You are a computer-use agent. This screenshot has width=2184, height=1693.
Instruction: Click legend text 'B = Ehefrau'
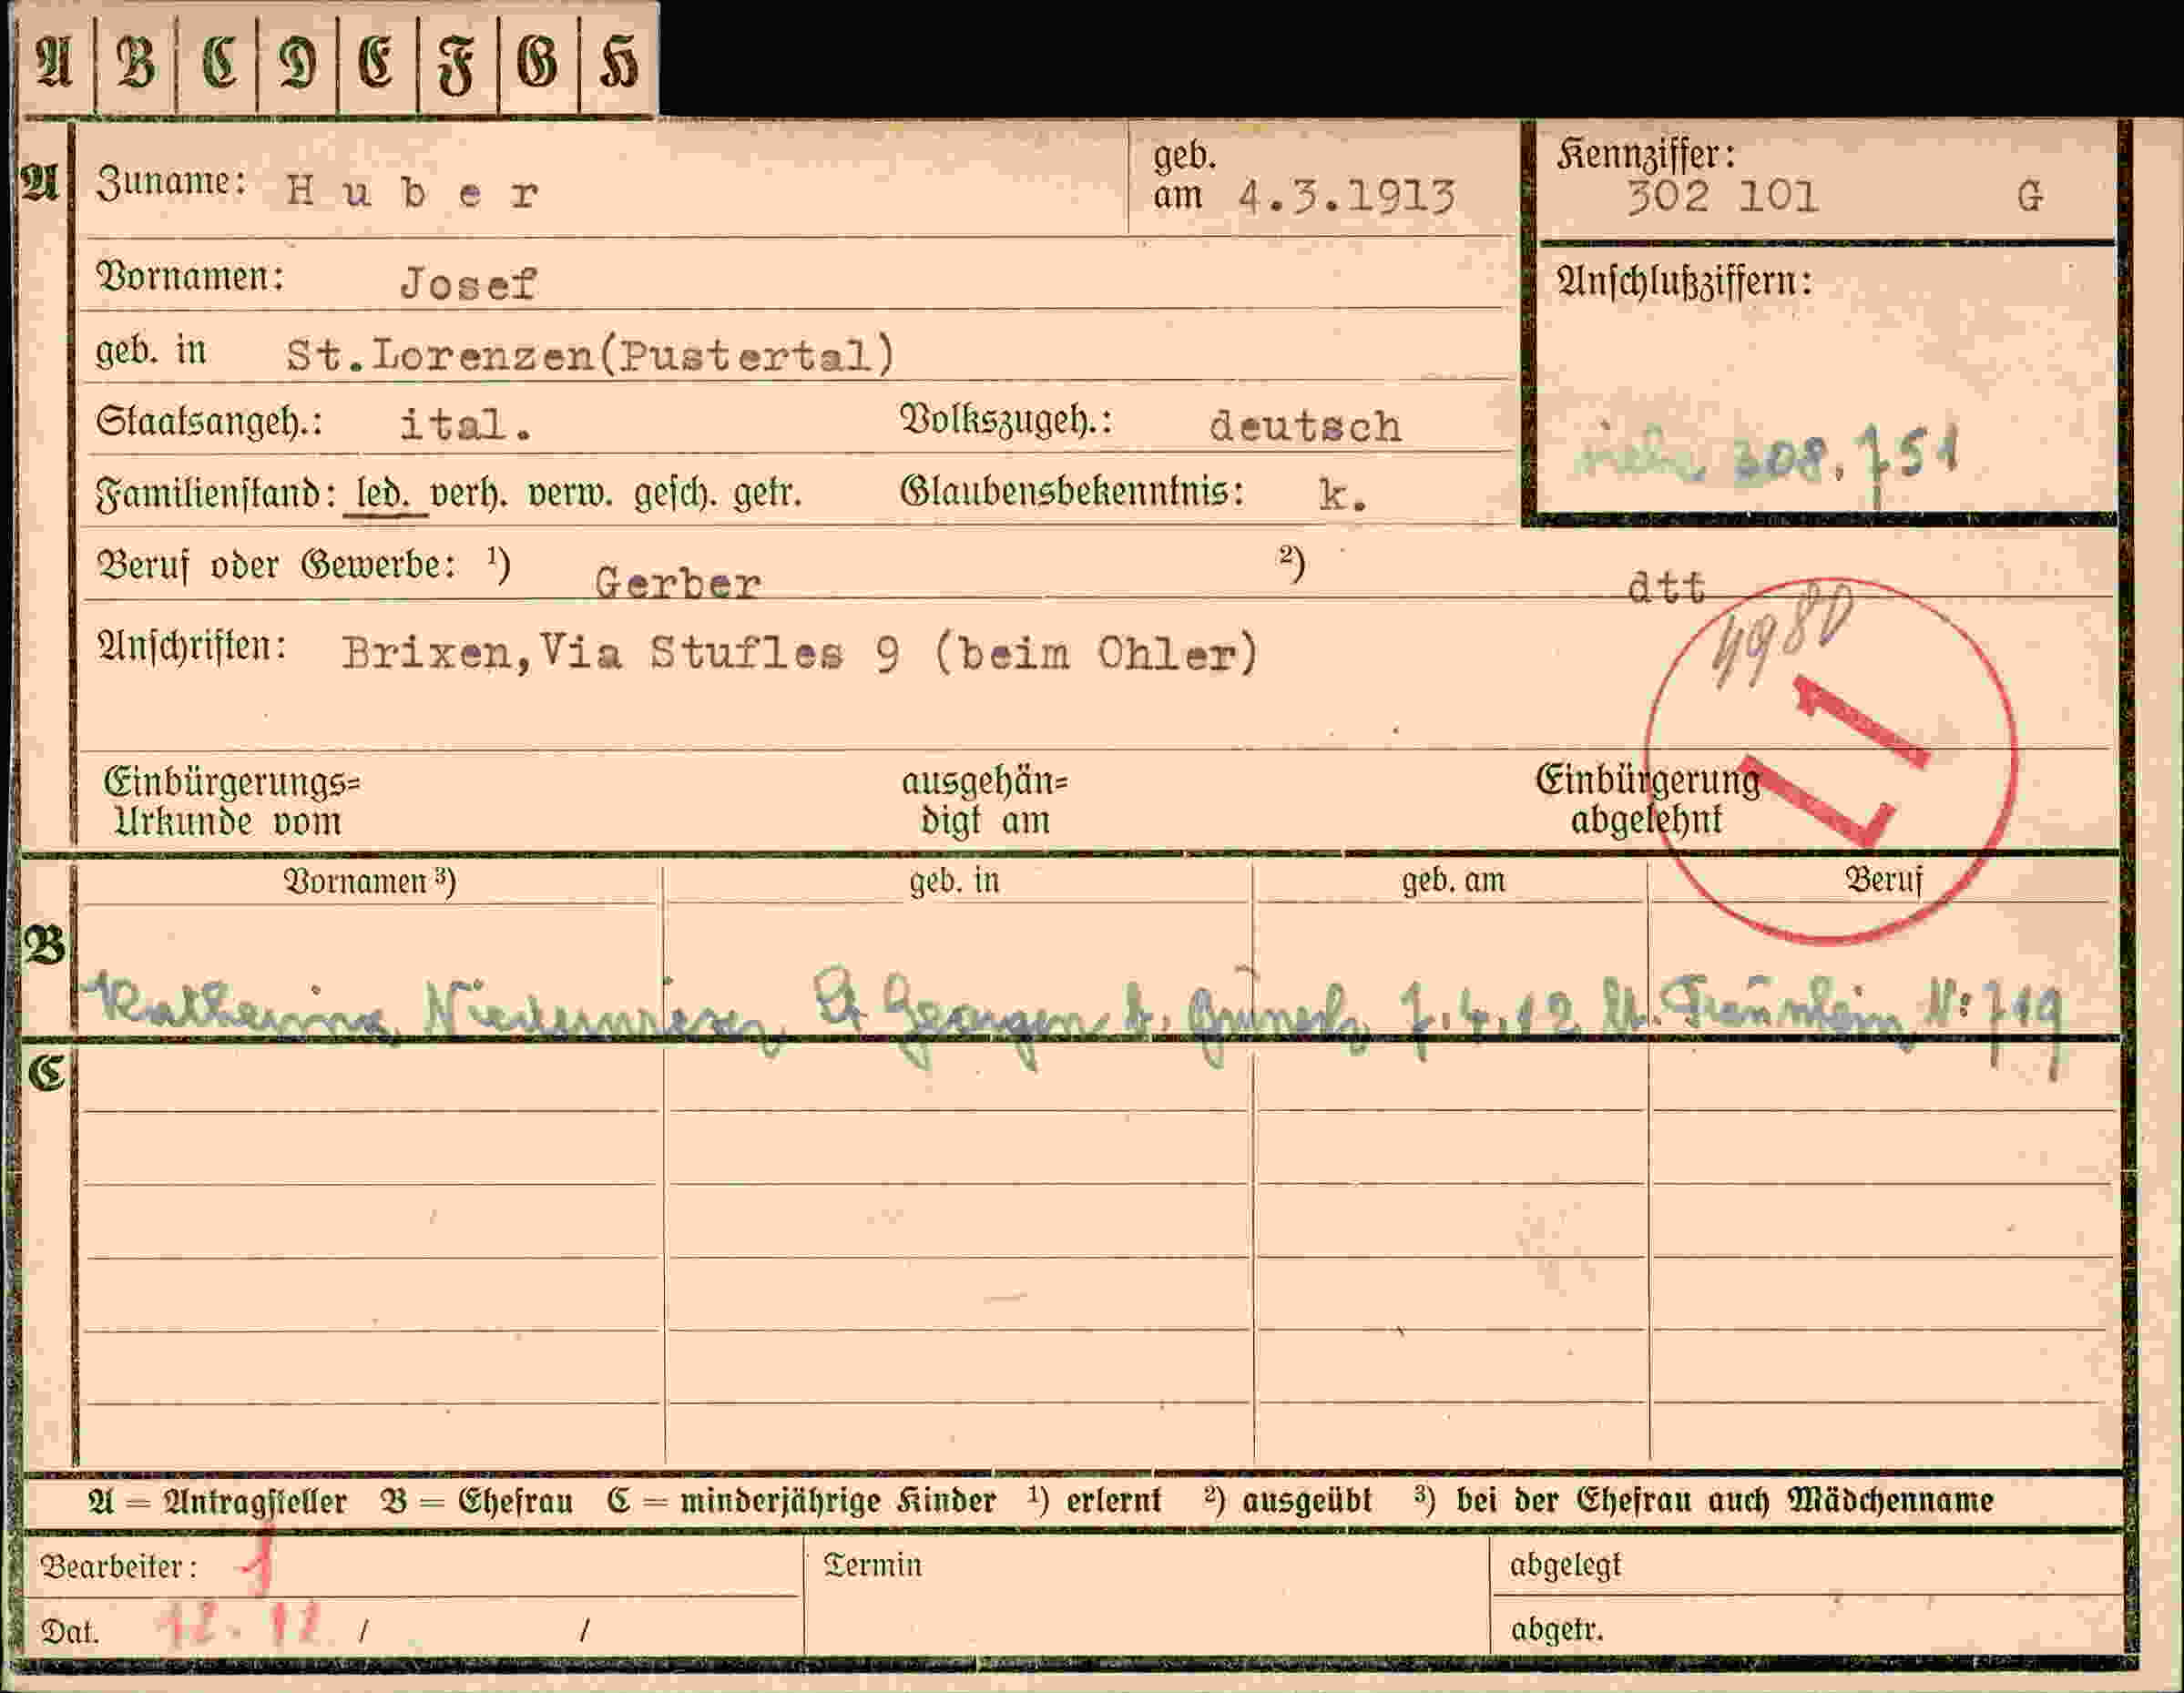tap(477, 1501)
